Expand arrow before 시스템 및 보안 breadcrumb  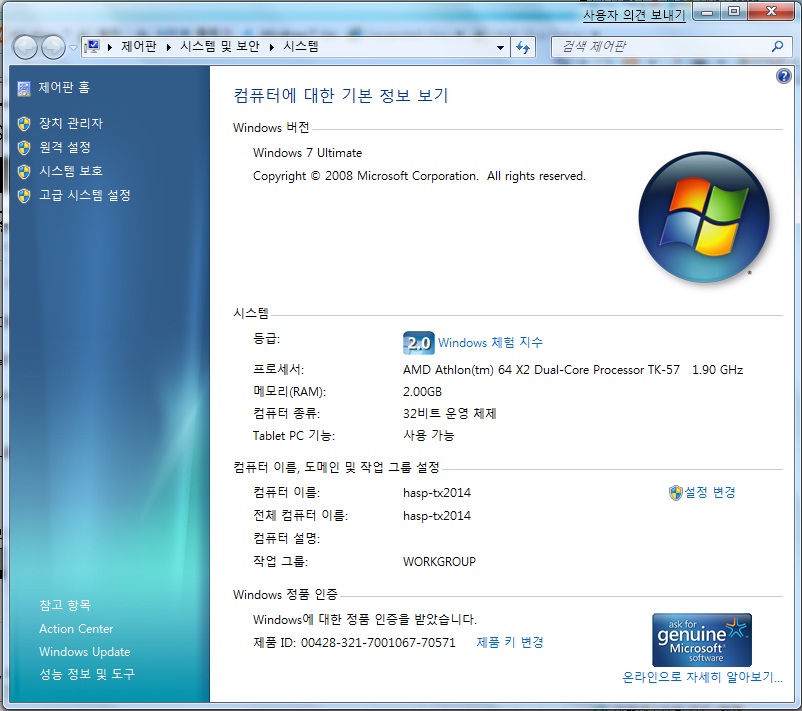point(169,47)
